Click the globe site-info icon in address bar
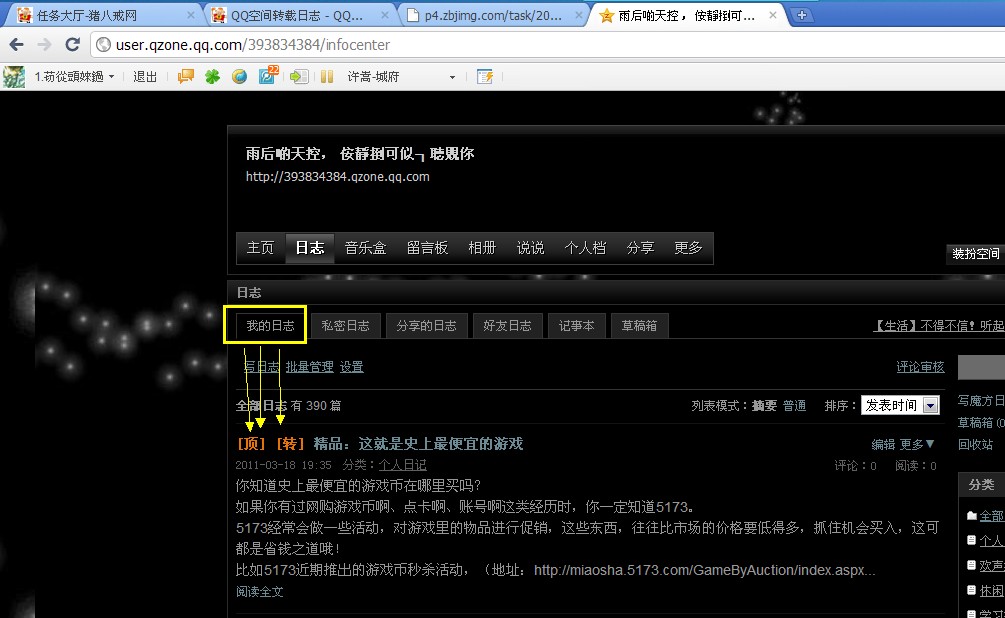The image size is (1005, 618). coord(103,44)
